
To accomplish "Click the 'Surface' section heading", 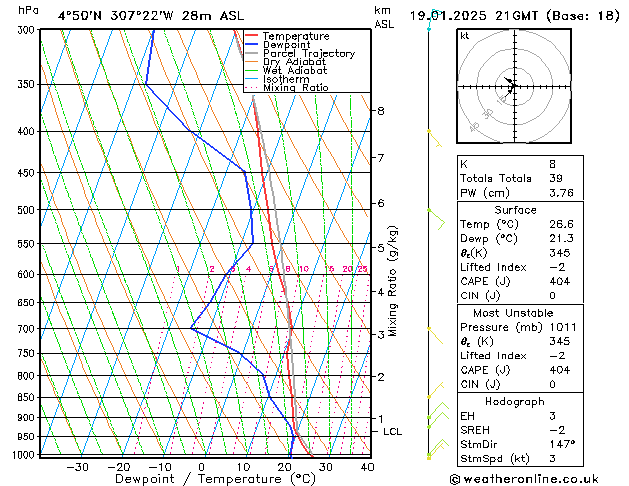I will point(515,210).
